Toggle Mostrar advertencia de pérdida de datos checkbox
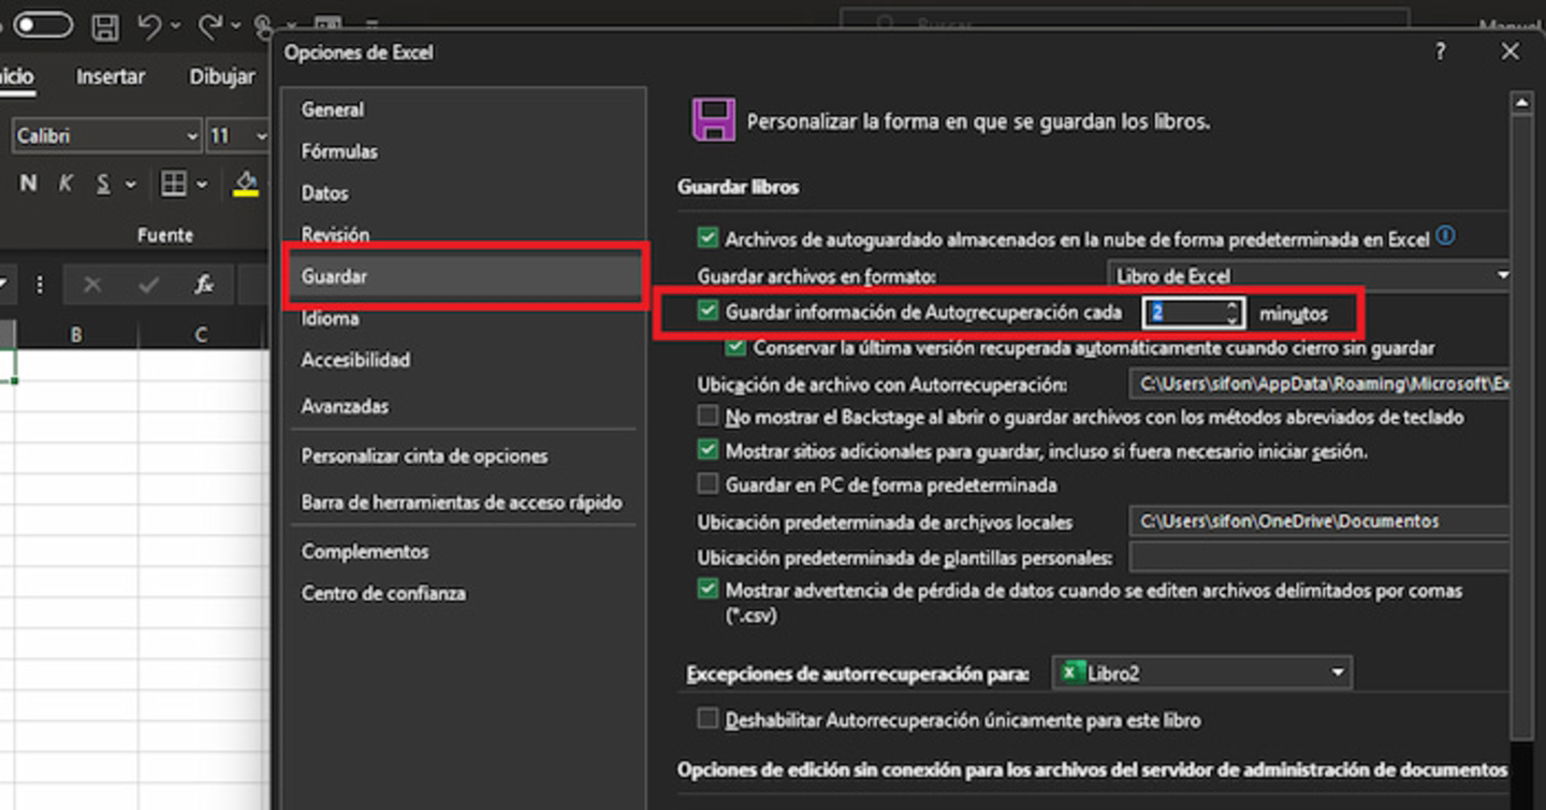 pos(707,589)
